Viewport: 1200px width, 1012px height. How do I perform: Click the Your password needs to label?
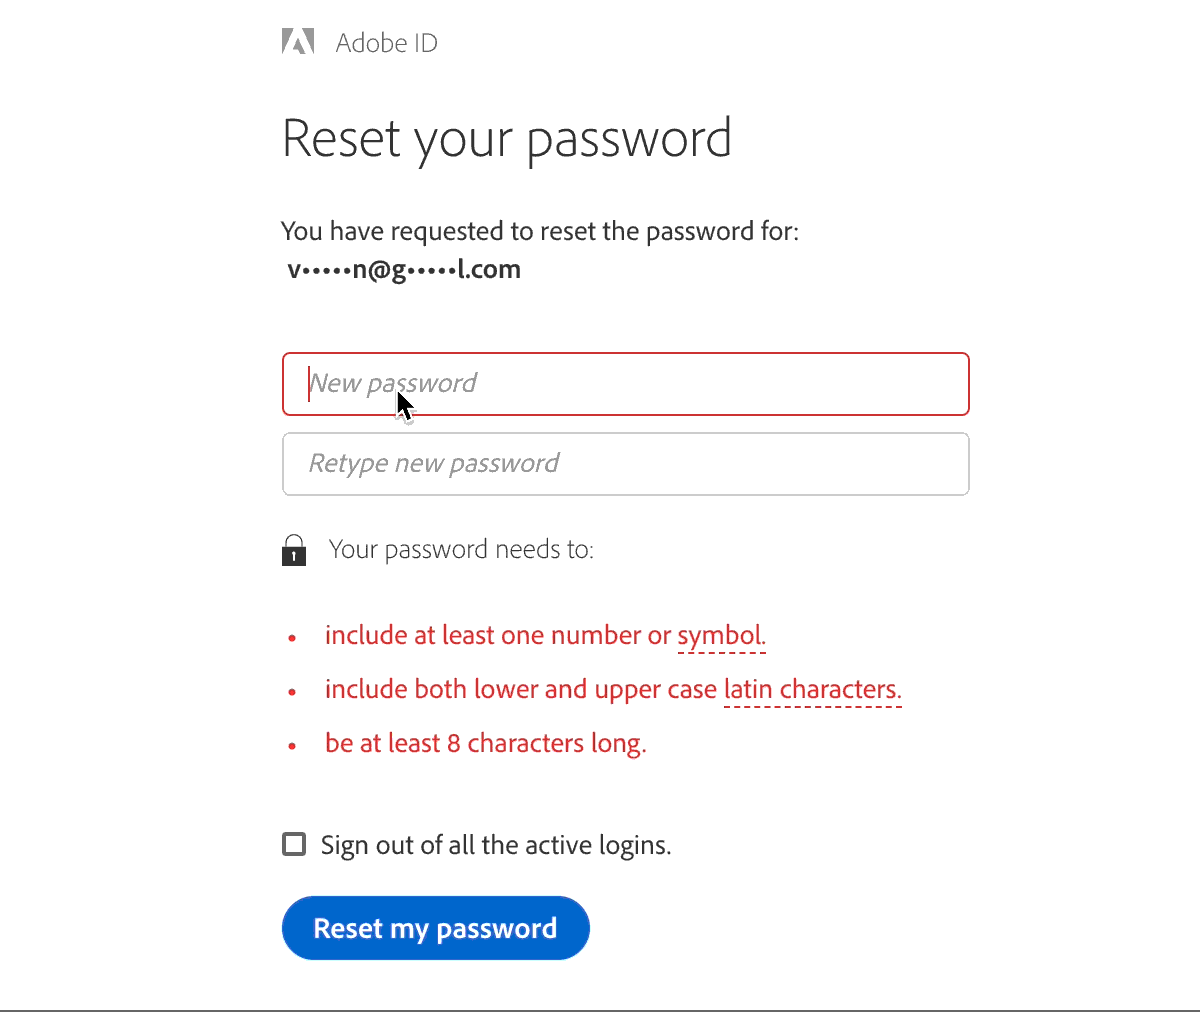pyautogui.click(x=460, y=549)
